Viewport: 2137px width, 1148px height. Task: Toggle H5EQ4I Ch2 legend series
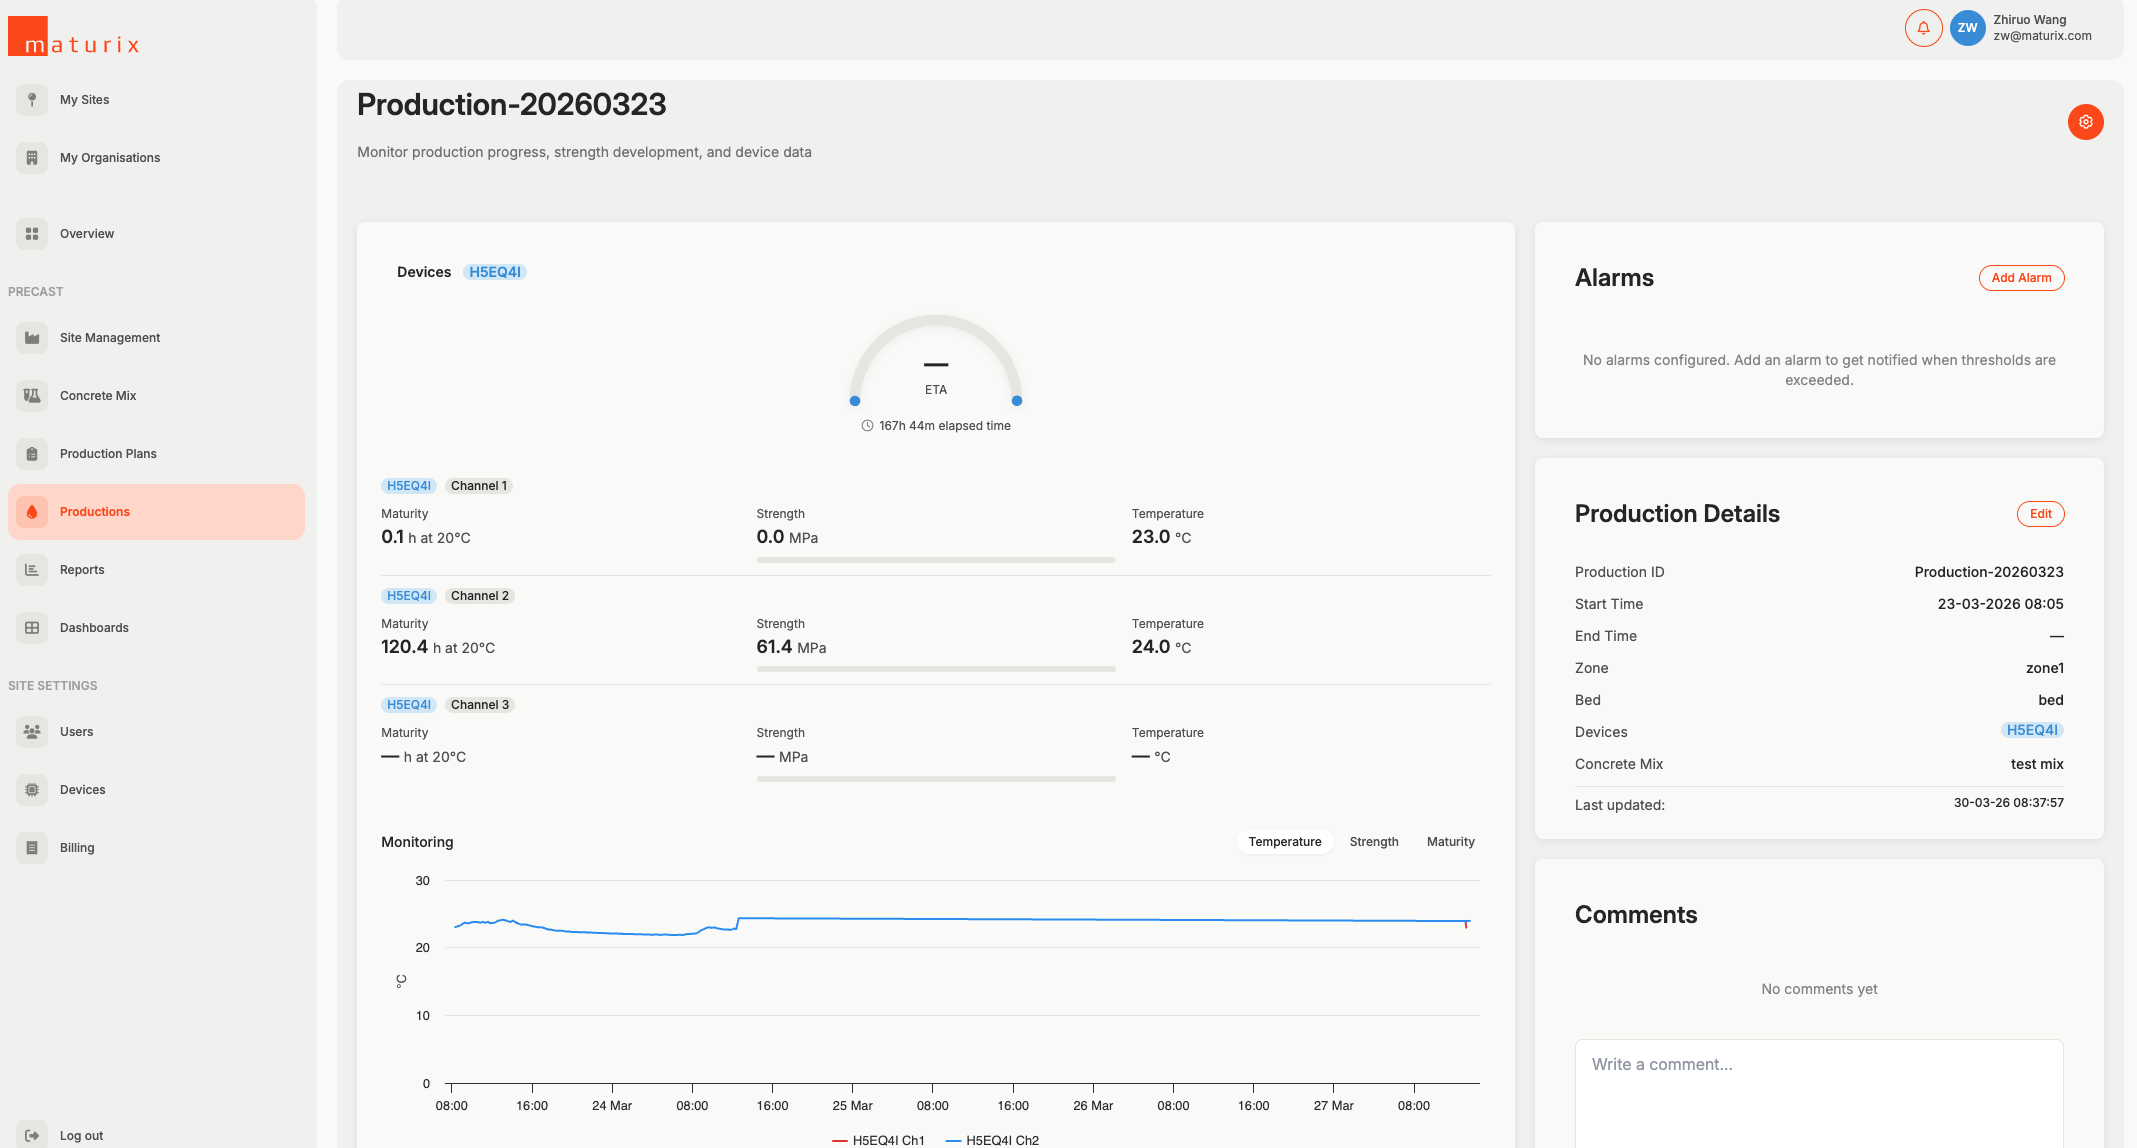point(992,1140)
